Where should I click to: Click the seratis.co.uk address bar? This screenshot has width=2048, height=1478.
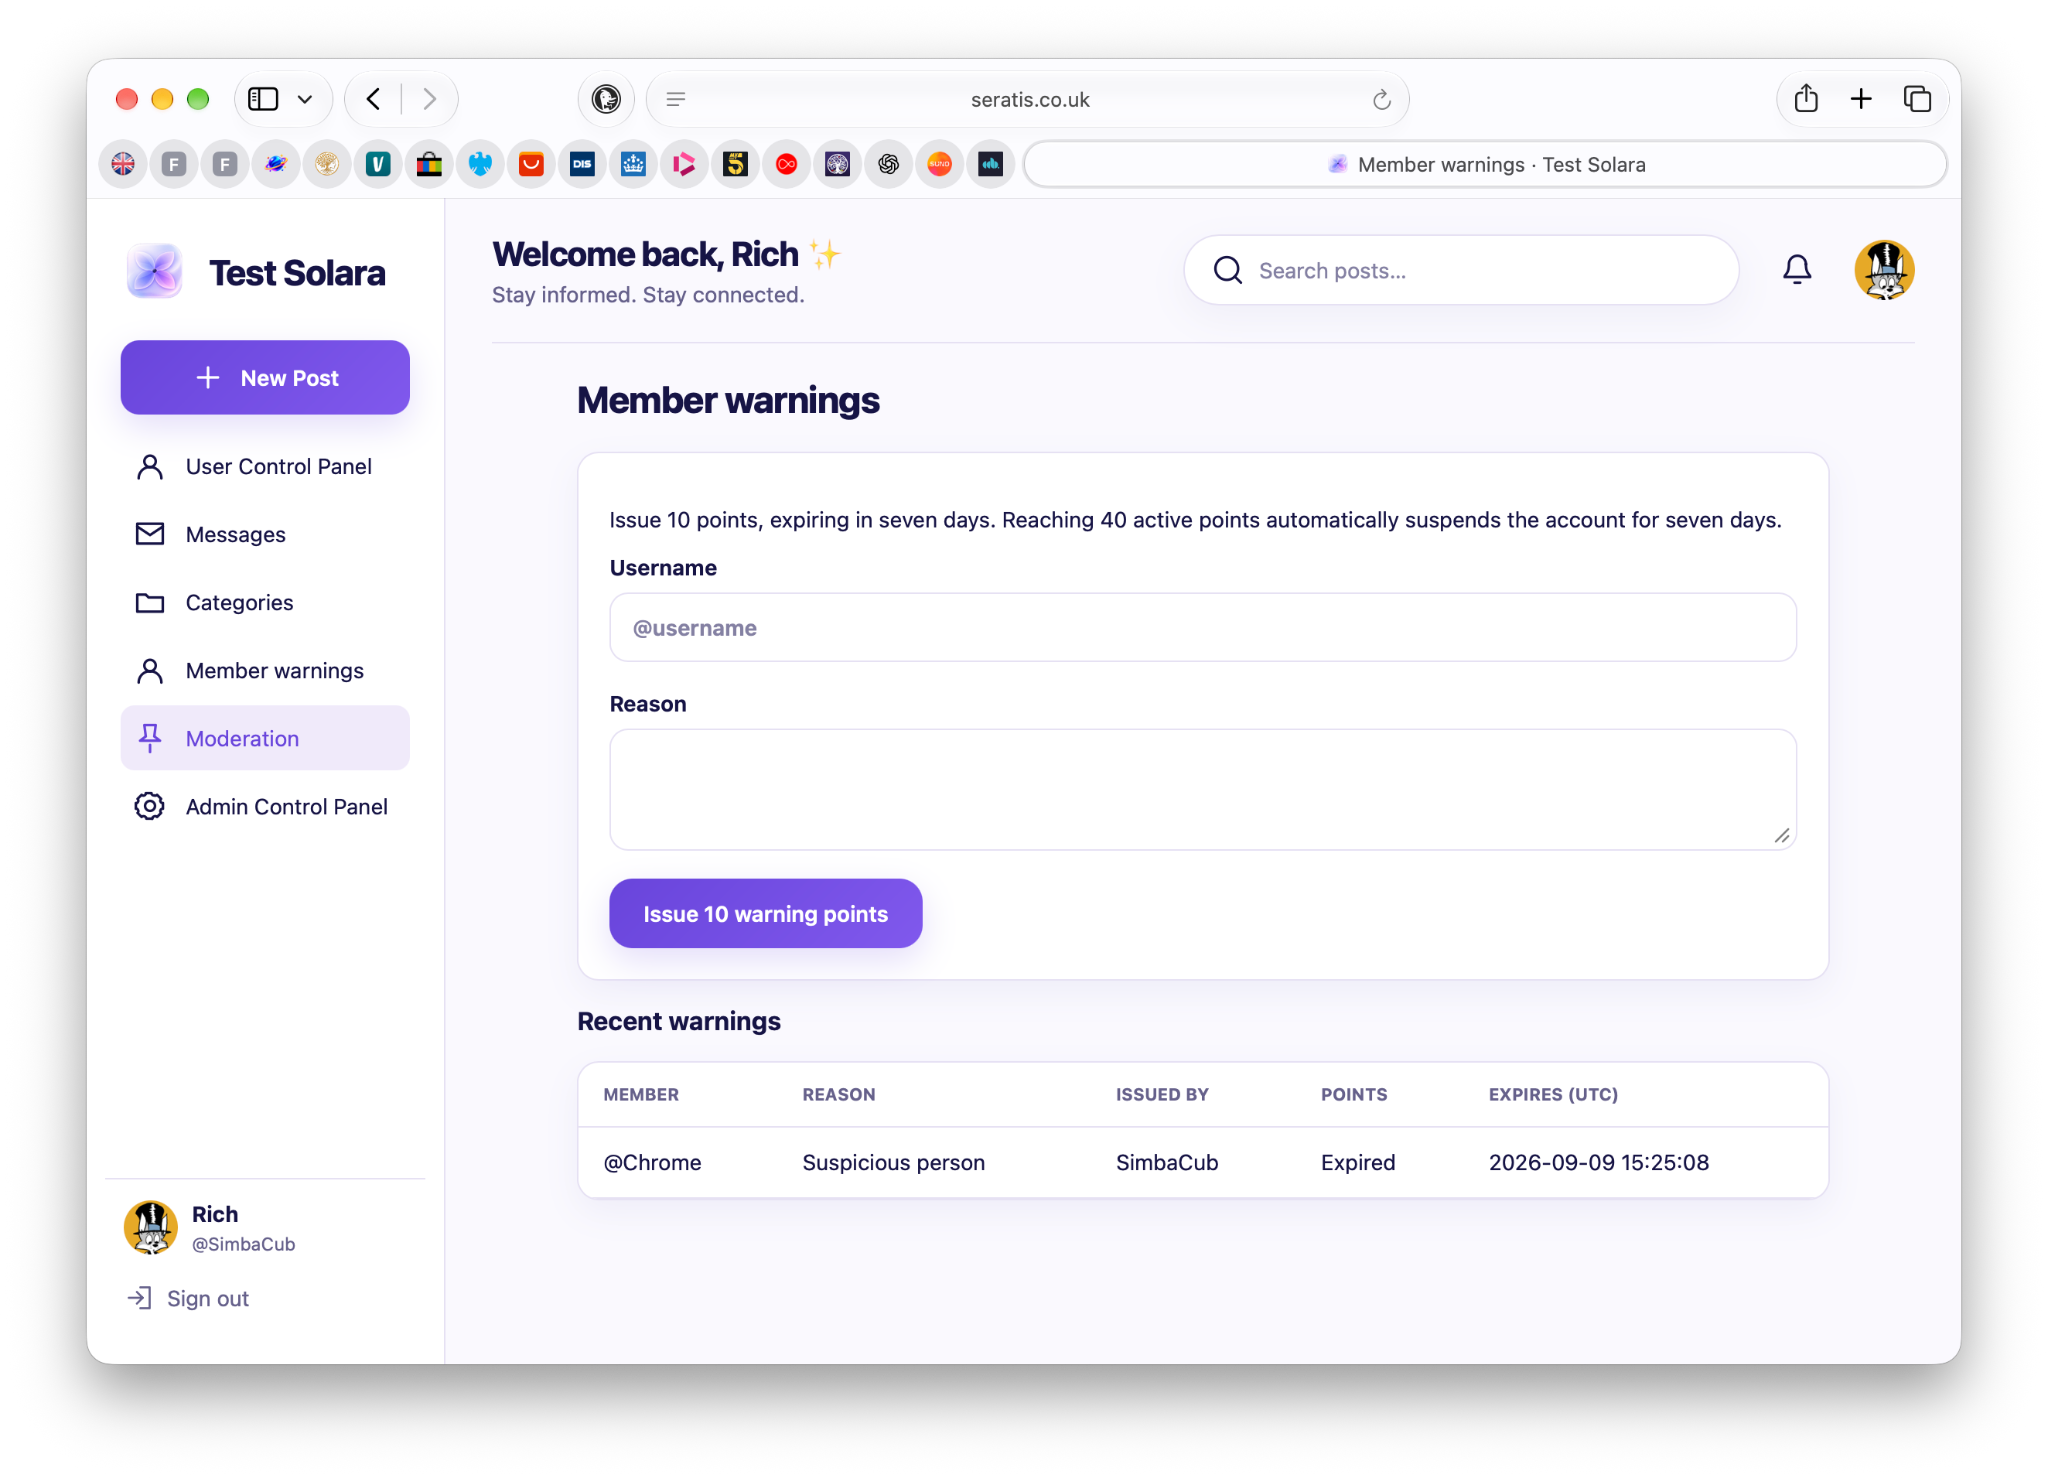coord(1029,99)
